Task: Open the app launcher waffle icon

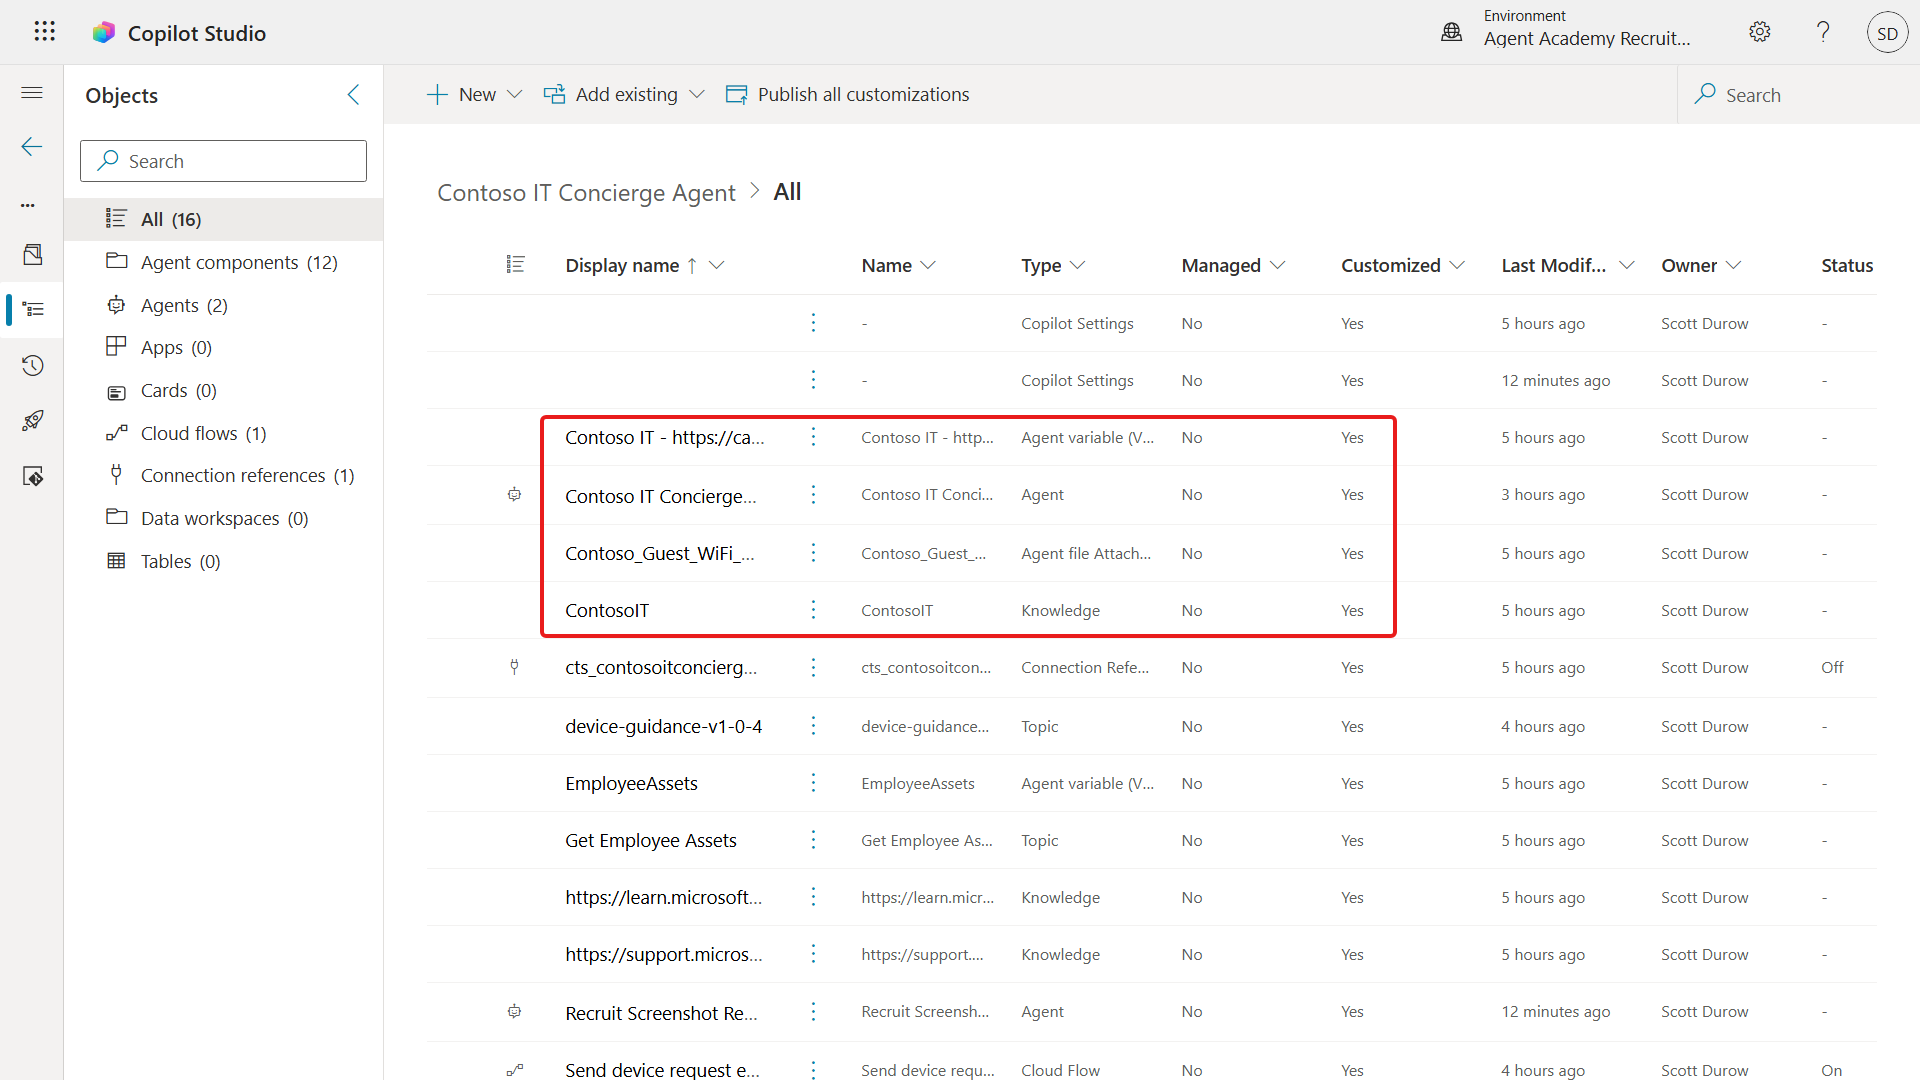Action: [x=44, y=32]
